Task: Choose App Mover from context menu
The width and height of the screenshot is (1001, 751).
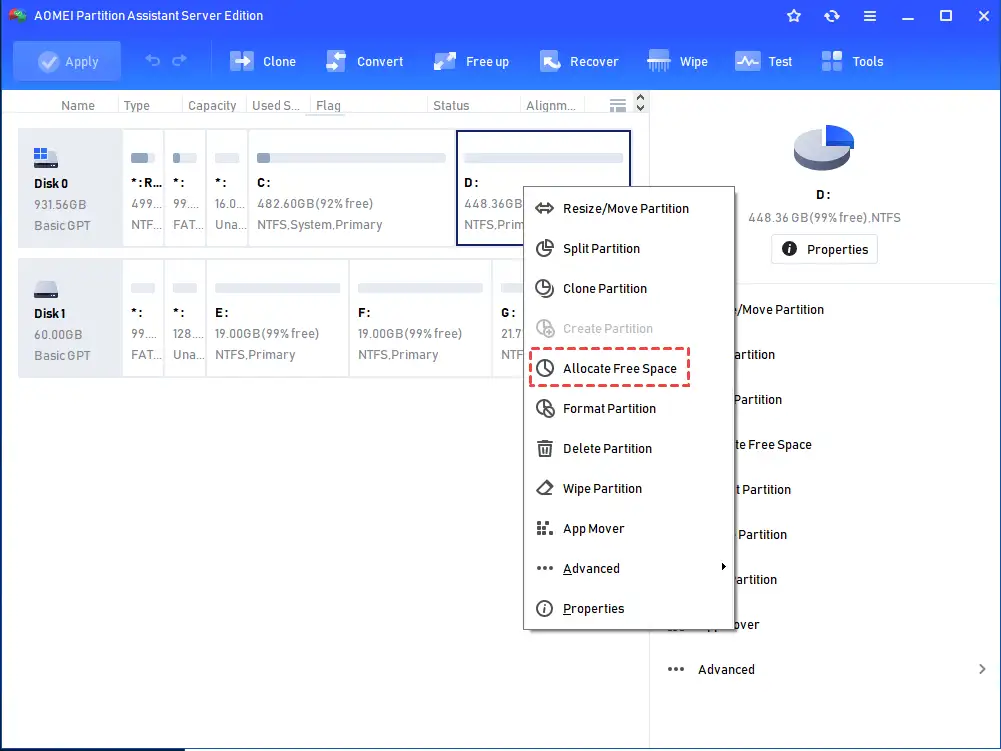Action: pos(629,529)
